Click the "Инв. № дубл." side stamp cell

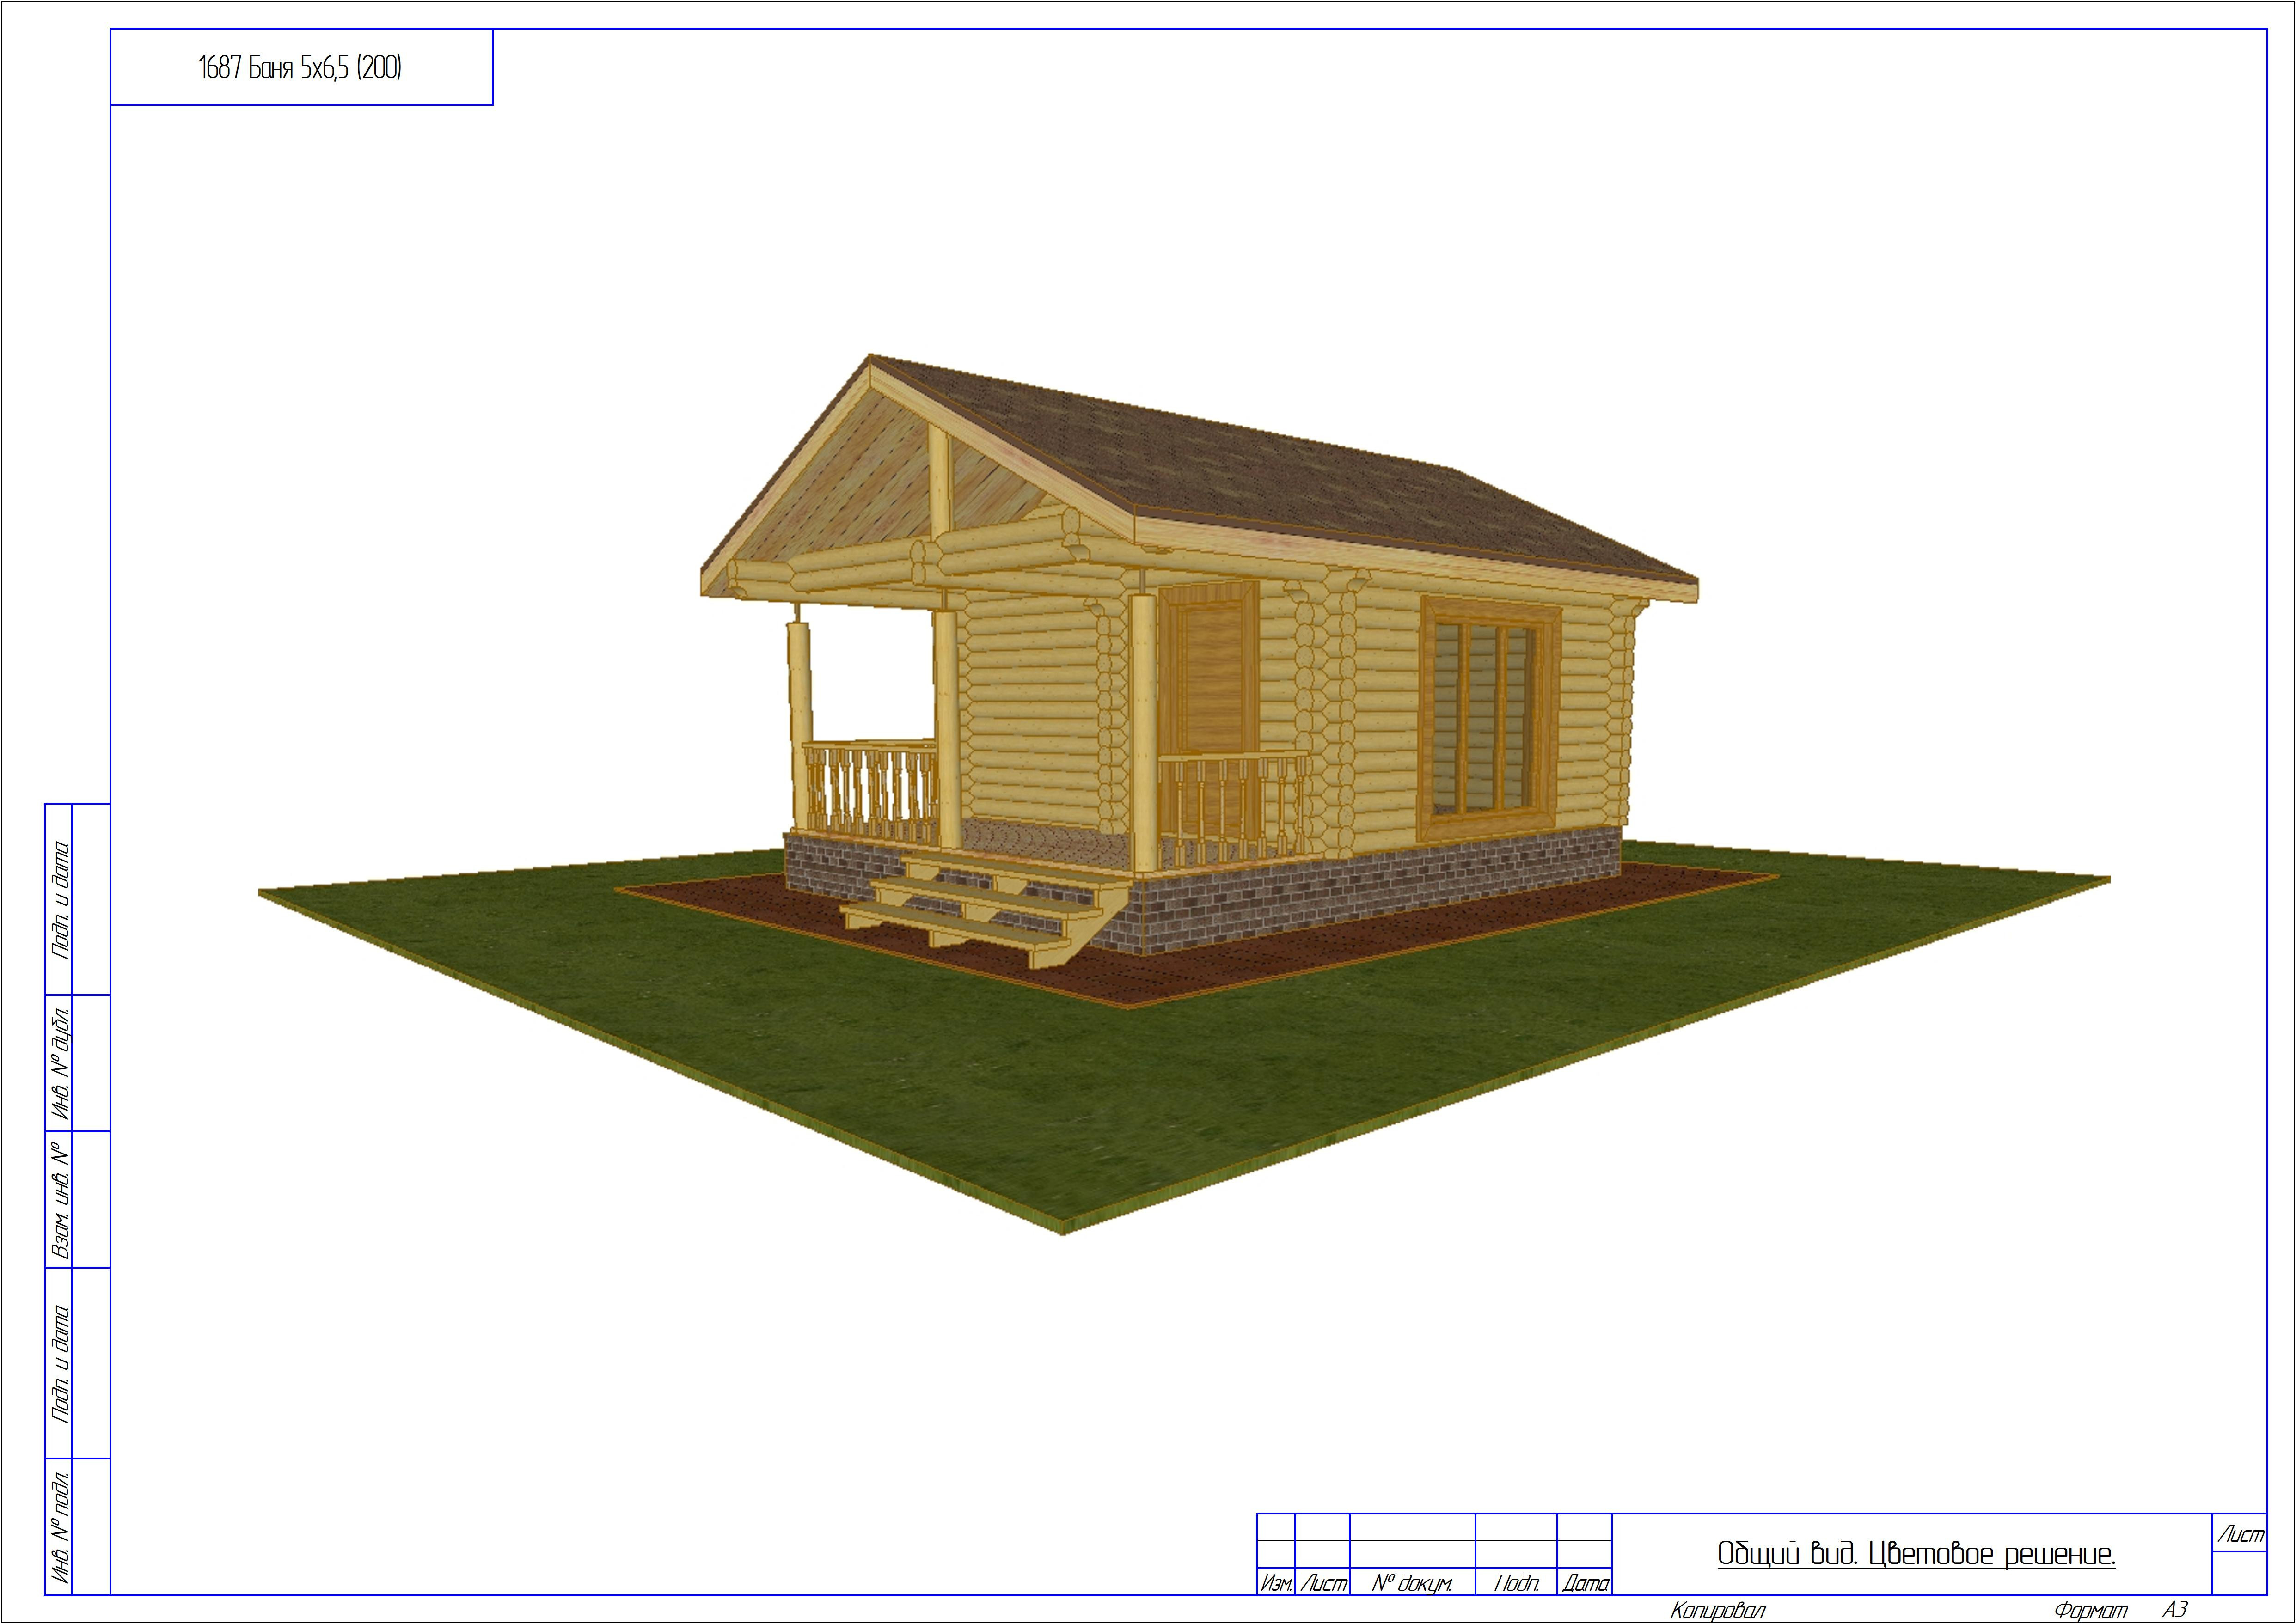[x=60, y=1063]
